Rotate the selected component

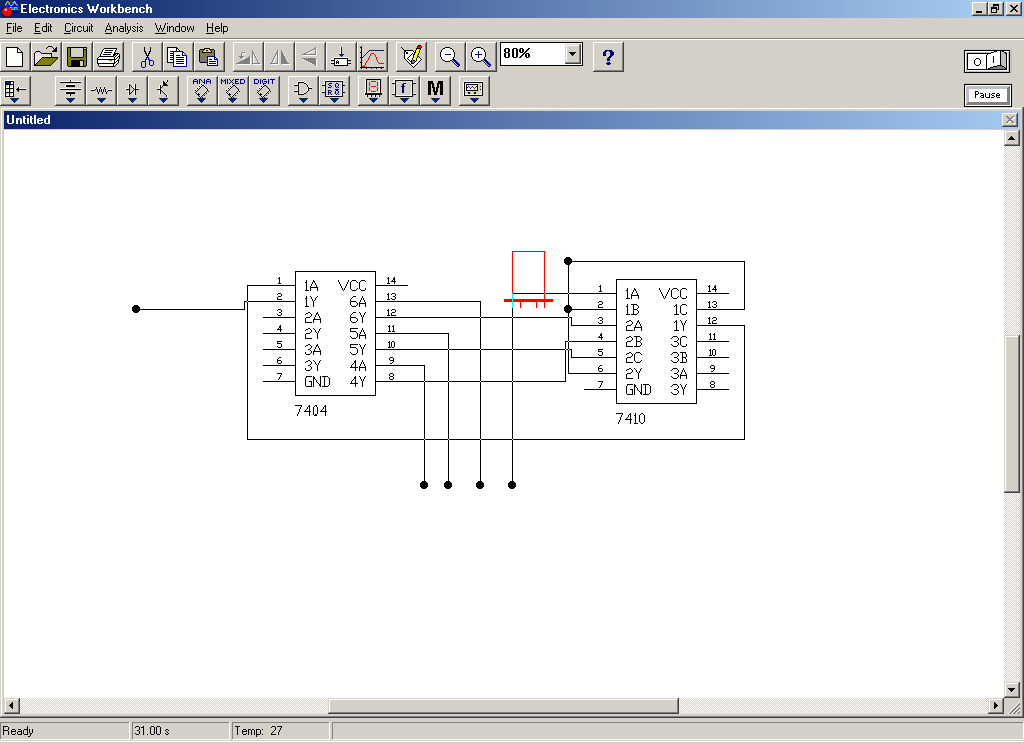(248, 57)
